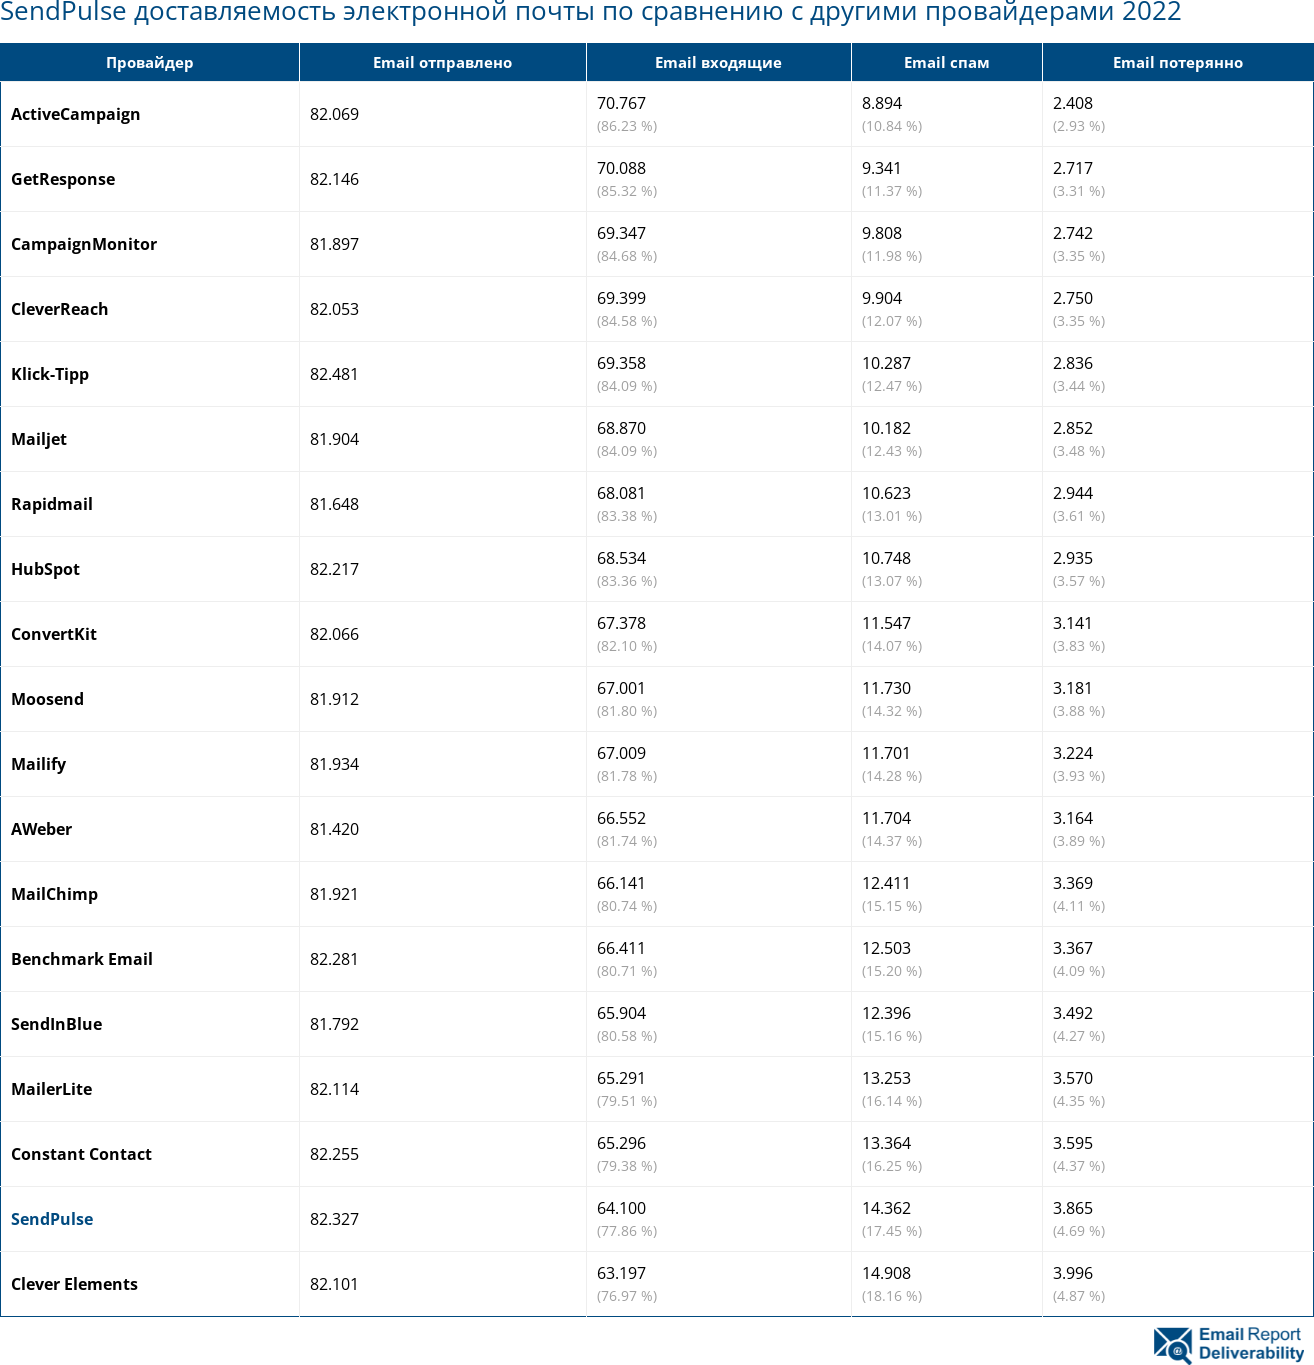Click the Email спам column header
1314x1365 pixels.
click(x=946, y=62)
